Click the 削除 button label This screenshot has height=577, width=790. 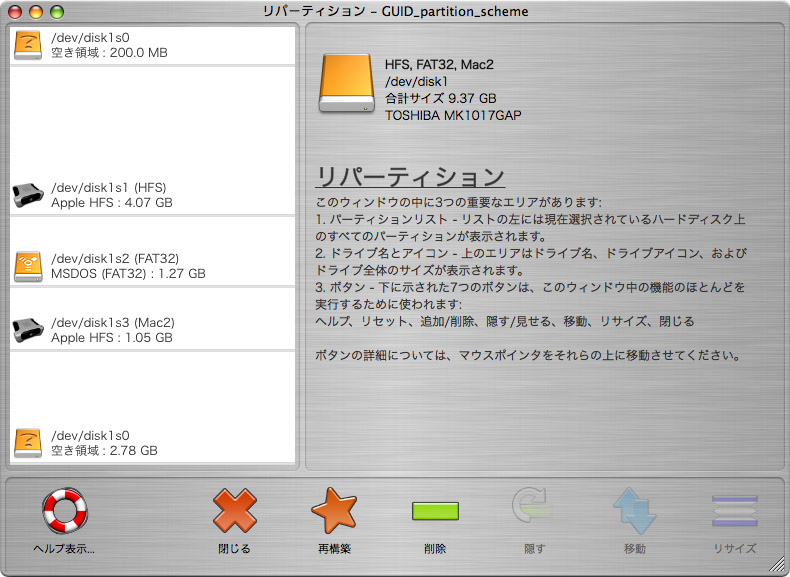(435, 548)
